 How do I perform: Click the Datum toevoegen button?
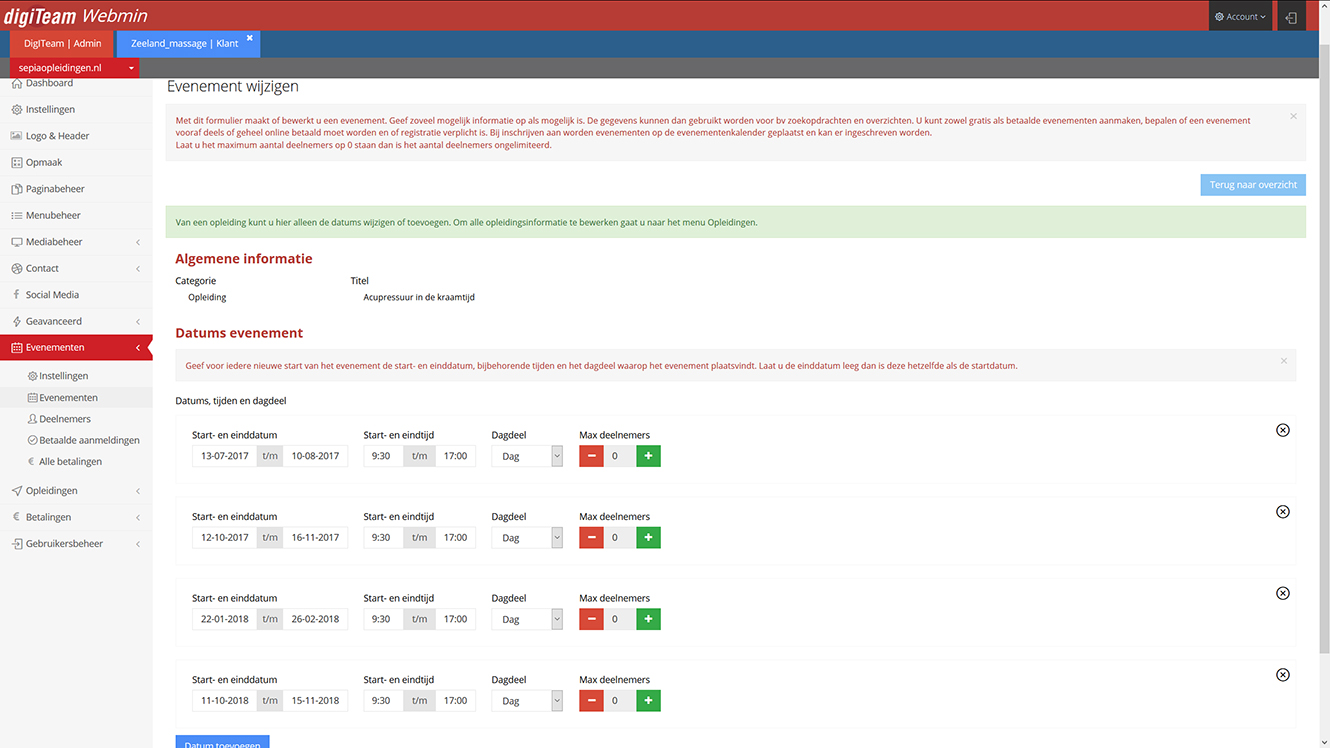[x=222, y=742]
